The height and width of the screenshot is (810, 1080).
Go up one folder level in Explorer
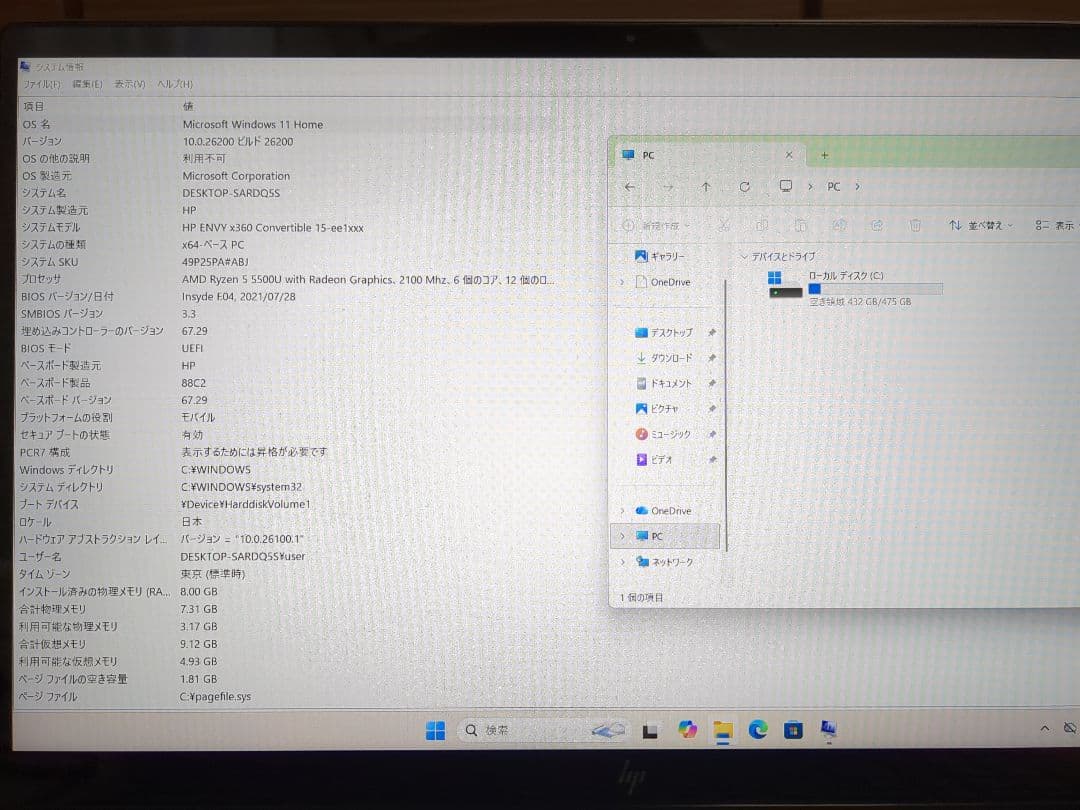[x=705, y=187]
